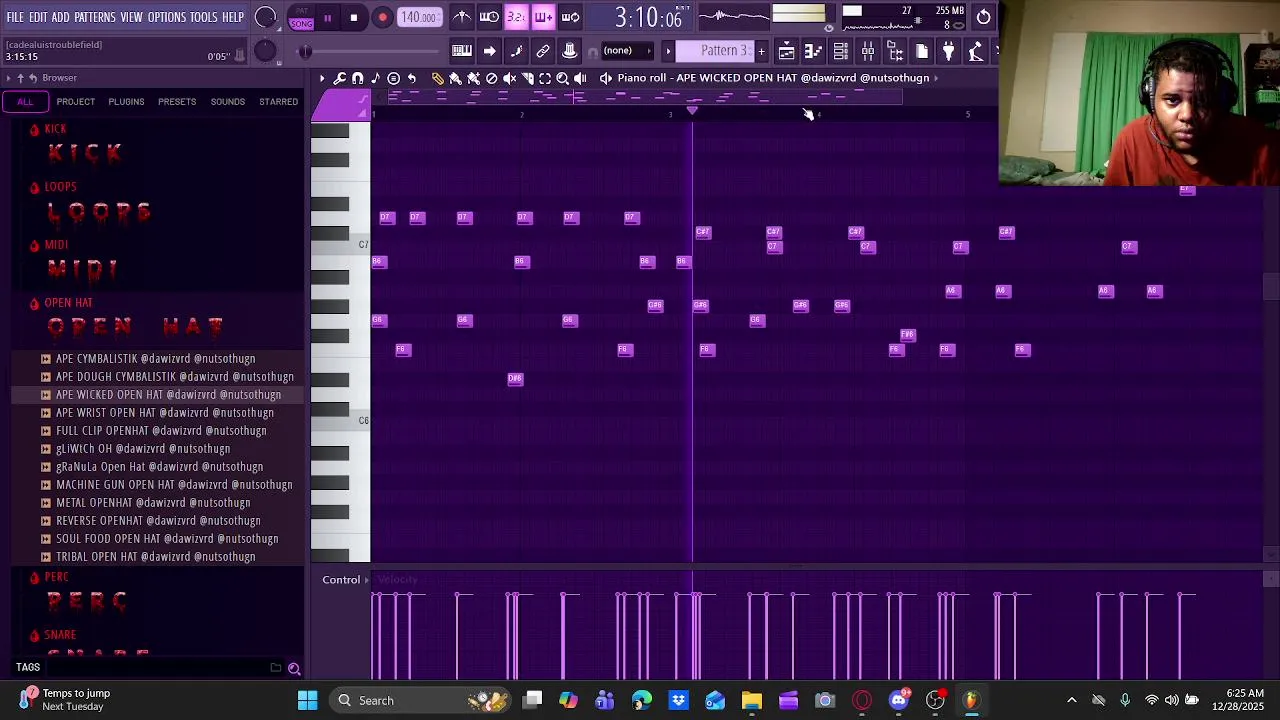Image resolution: width=1280 pixels, height=720 pixels.
Task: Expand the MIDI folder in browser
Action: click(56, 245)
